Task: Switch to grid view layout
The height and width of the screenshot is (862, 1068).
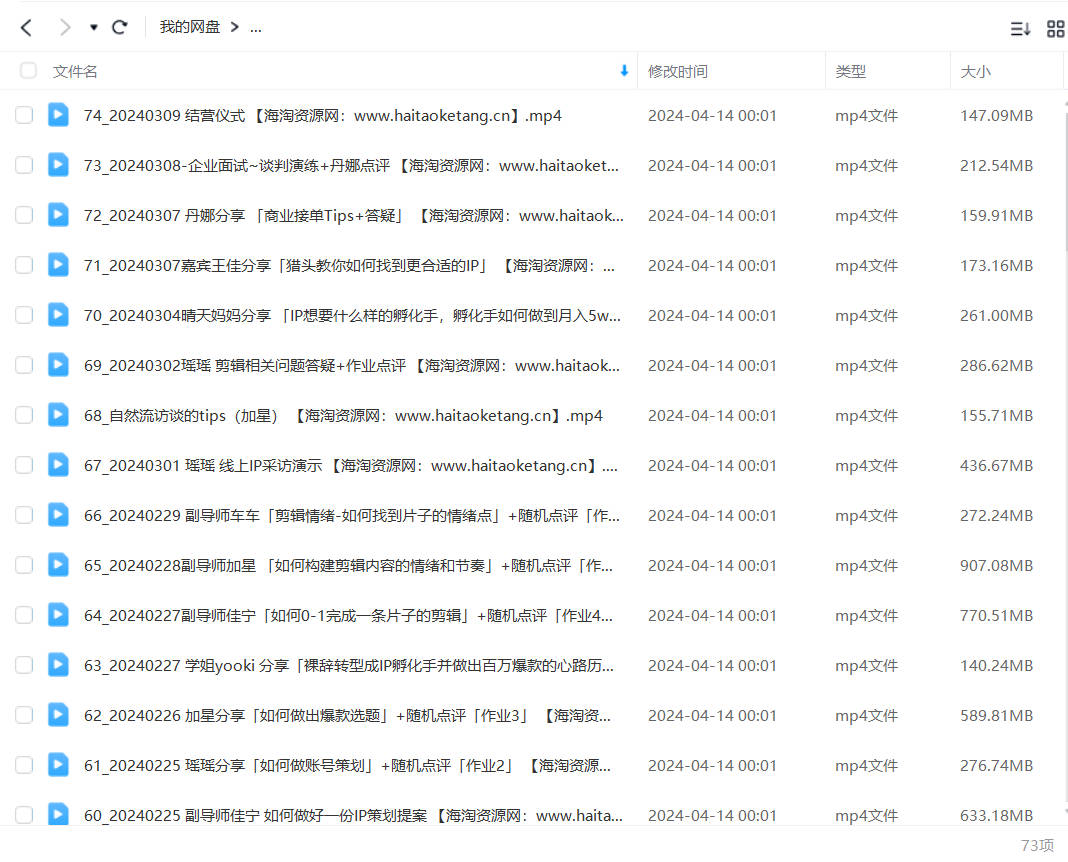Action: (x=1055, y=29)
